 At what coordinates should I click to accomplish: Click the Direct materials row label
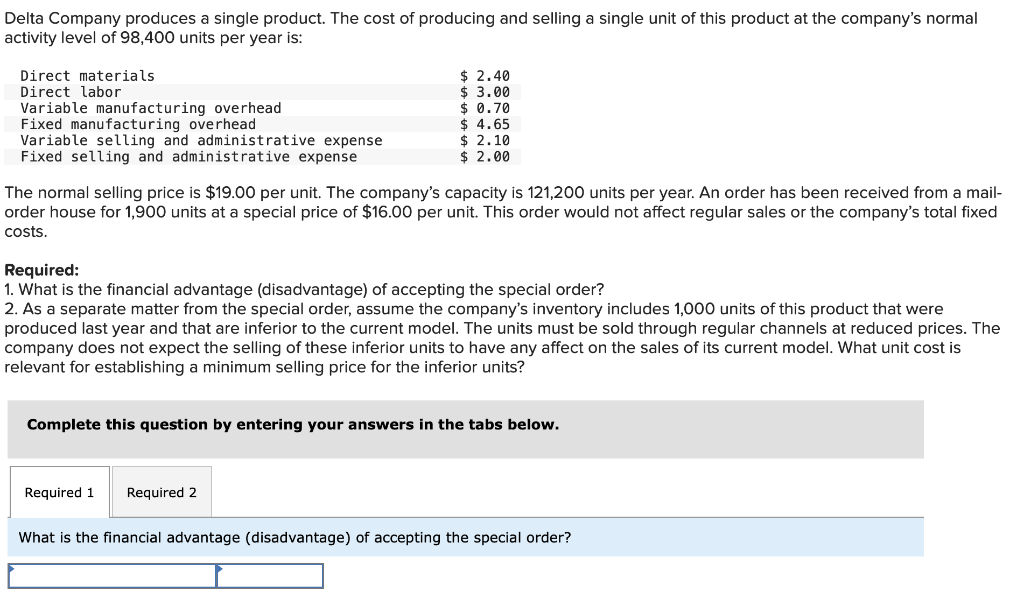tap(88, 76)
